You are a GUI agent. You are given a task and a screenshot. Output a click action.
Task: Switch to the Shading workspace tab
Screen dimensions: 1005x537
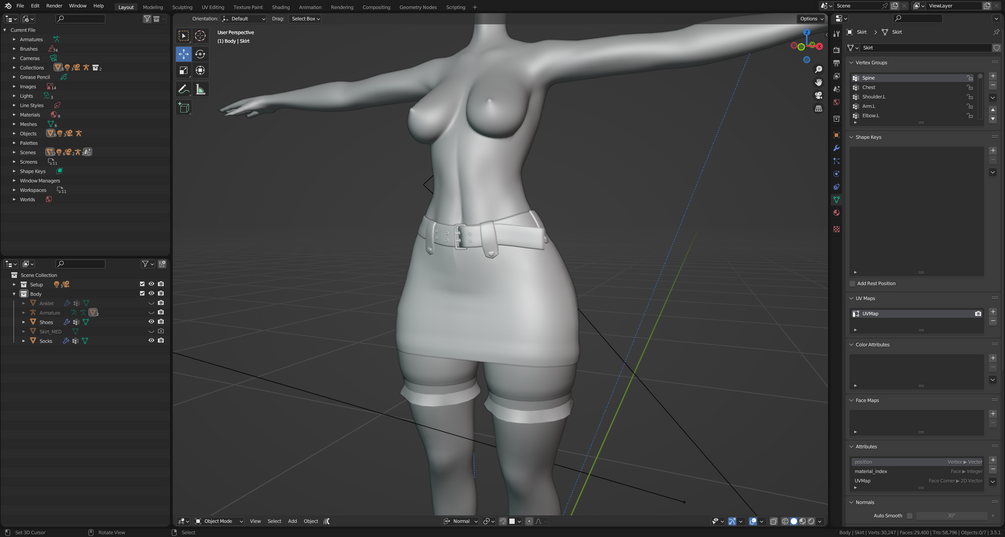(281, 7)
